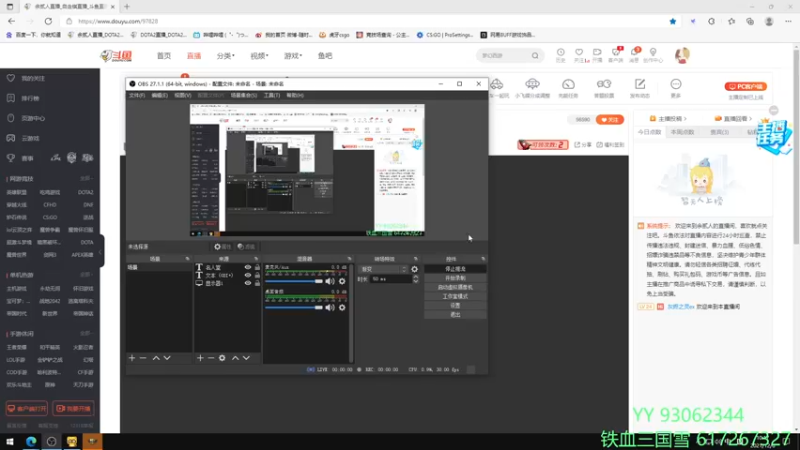Viewport: 800px width, 450px height.
Task: Mute the mic/aux speaker icon
Action: pyautogui.click(x=330, y=281)
